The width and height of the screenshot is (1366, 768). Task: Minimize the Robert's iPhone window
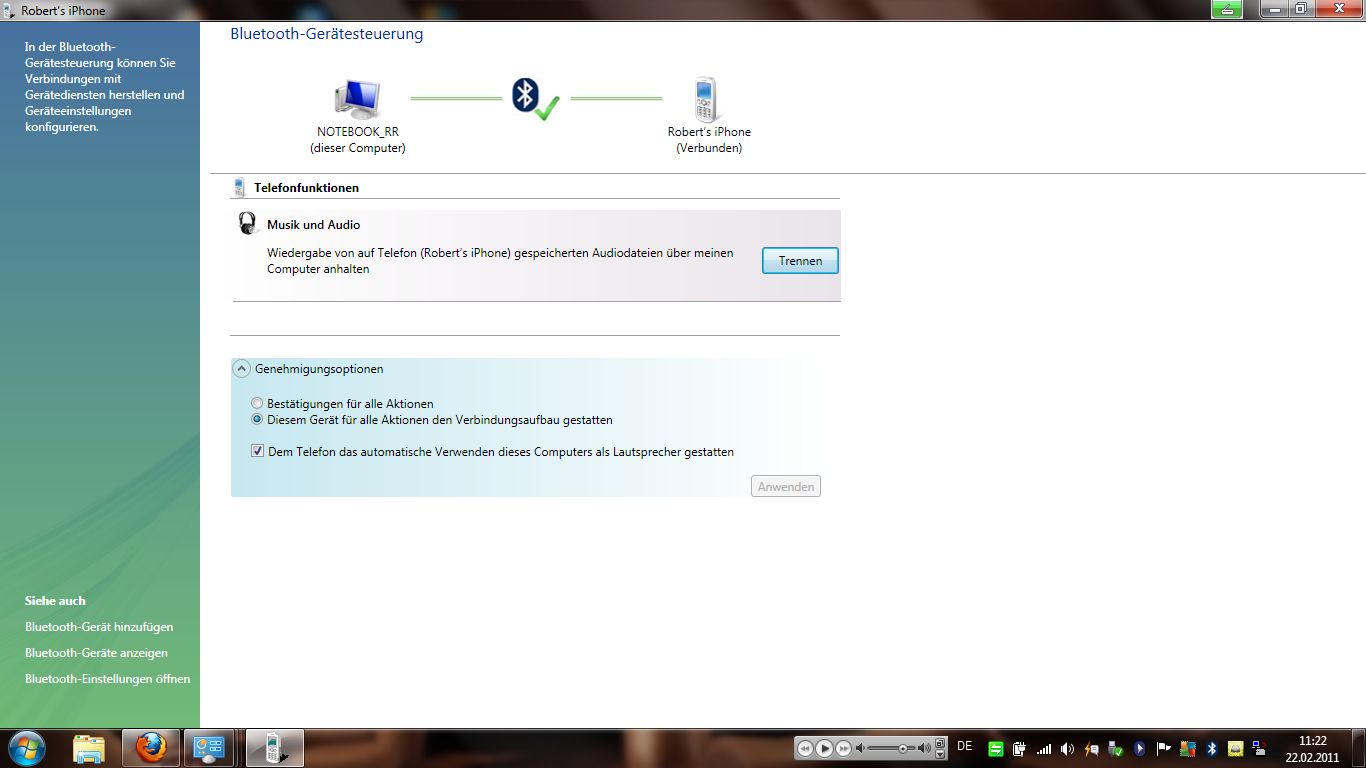[x=1273, y=9]
